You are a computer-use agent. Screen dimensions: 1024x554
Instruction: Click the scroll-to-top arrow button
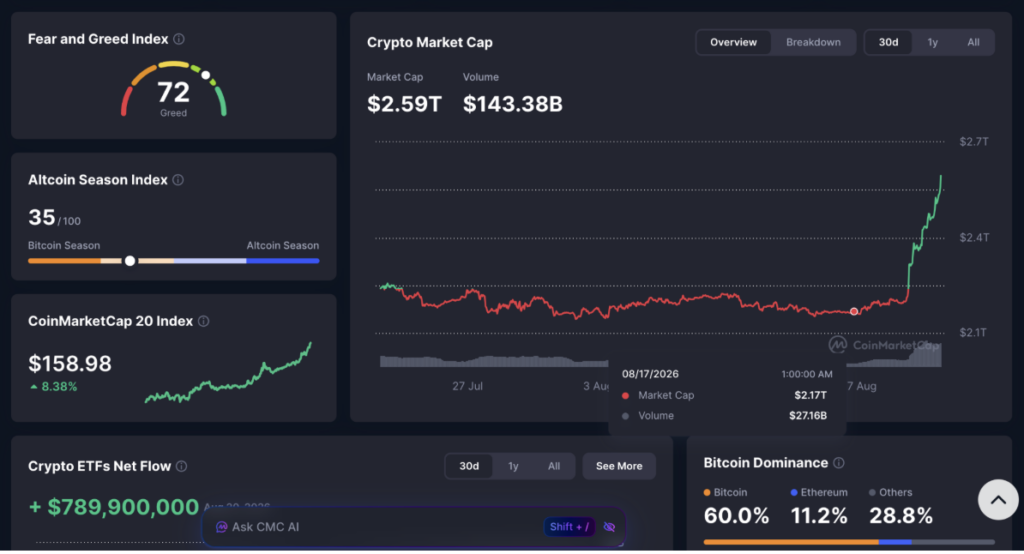point(998,500)
